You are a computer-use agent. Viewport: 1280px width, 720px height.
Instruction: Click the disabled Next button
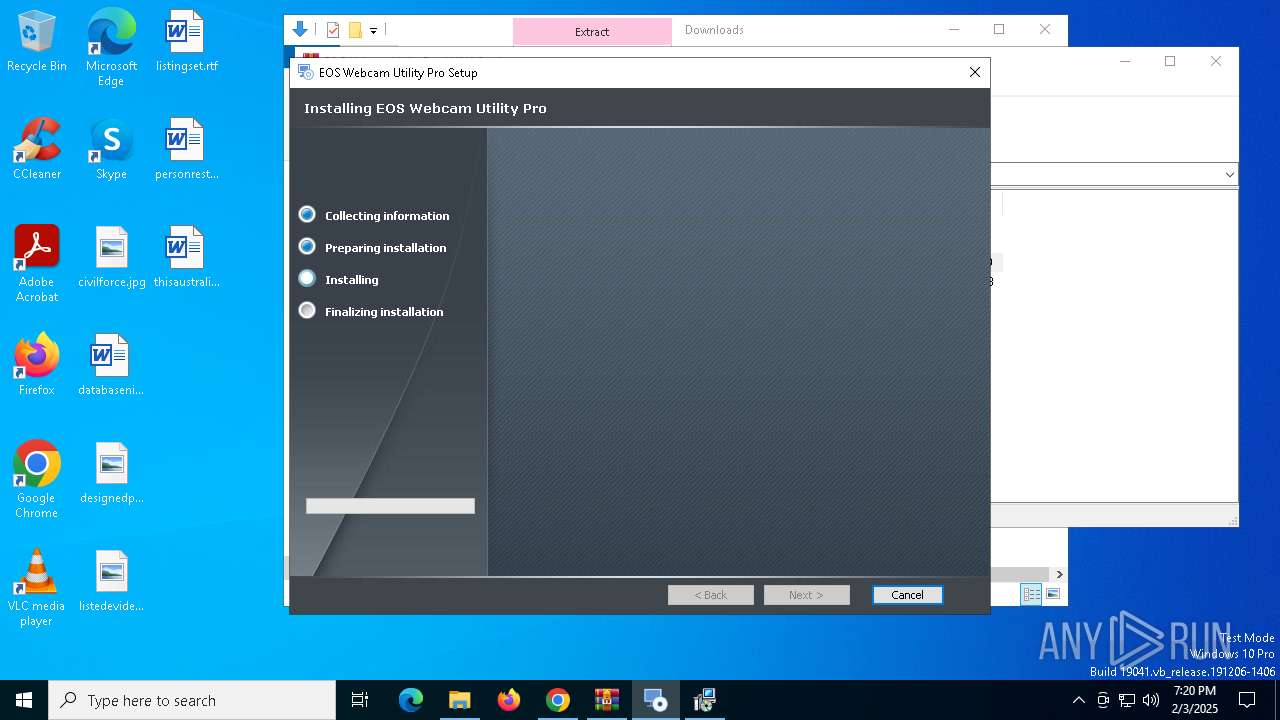(806, 595)
